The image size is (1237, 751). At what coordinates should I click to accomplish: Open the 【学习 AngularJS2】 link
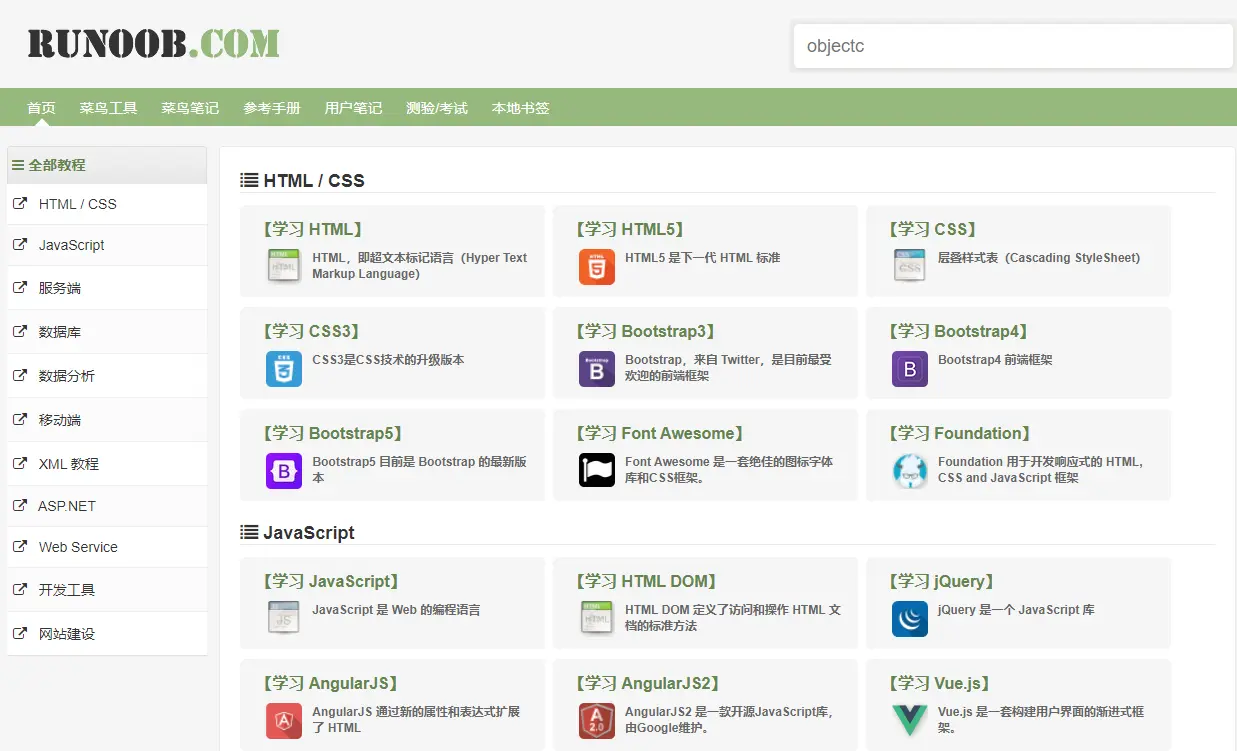click(x=648, y=683)
